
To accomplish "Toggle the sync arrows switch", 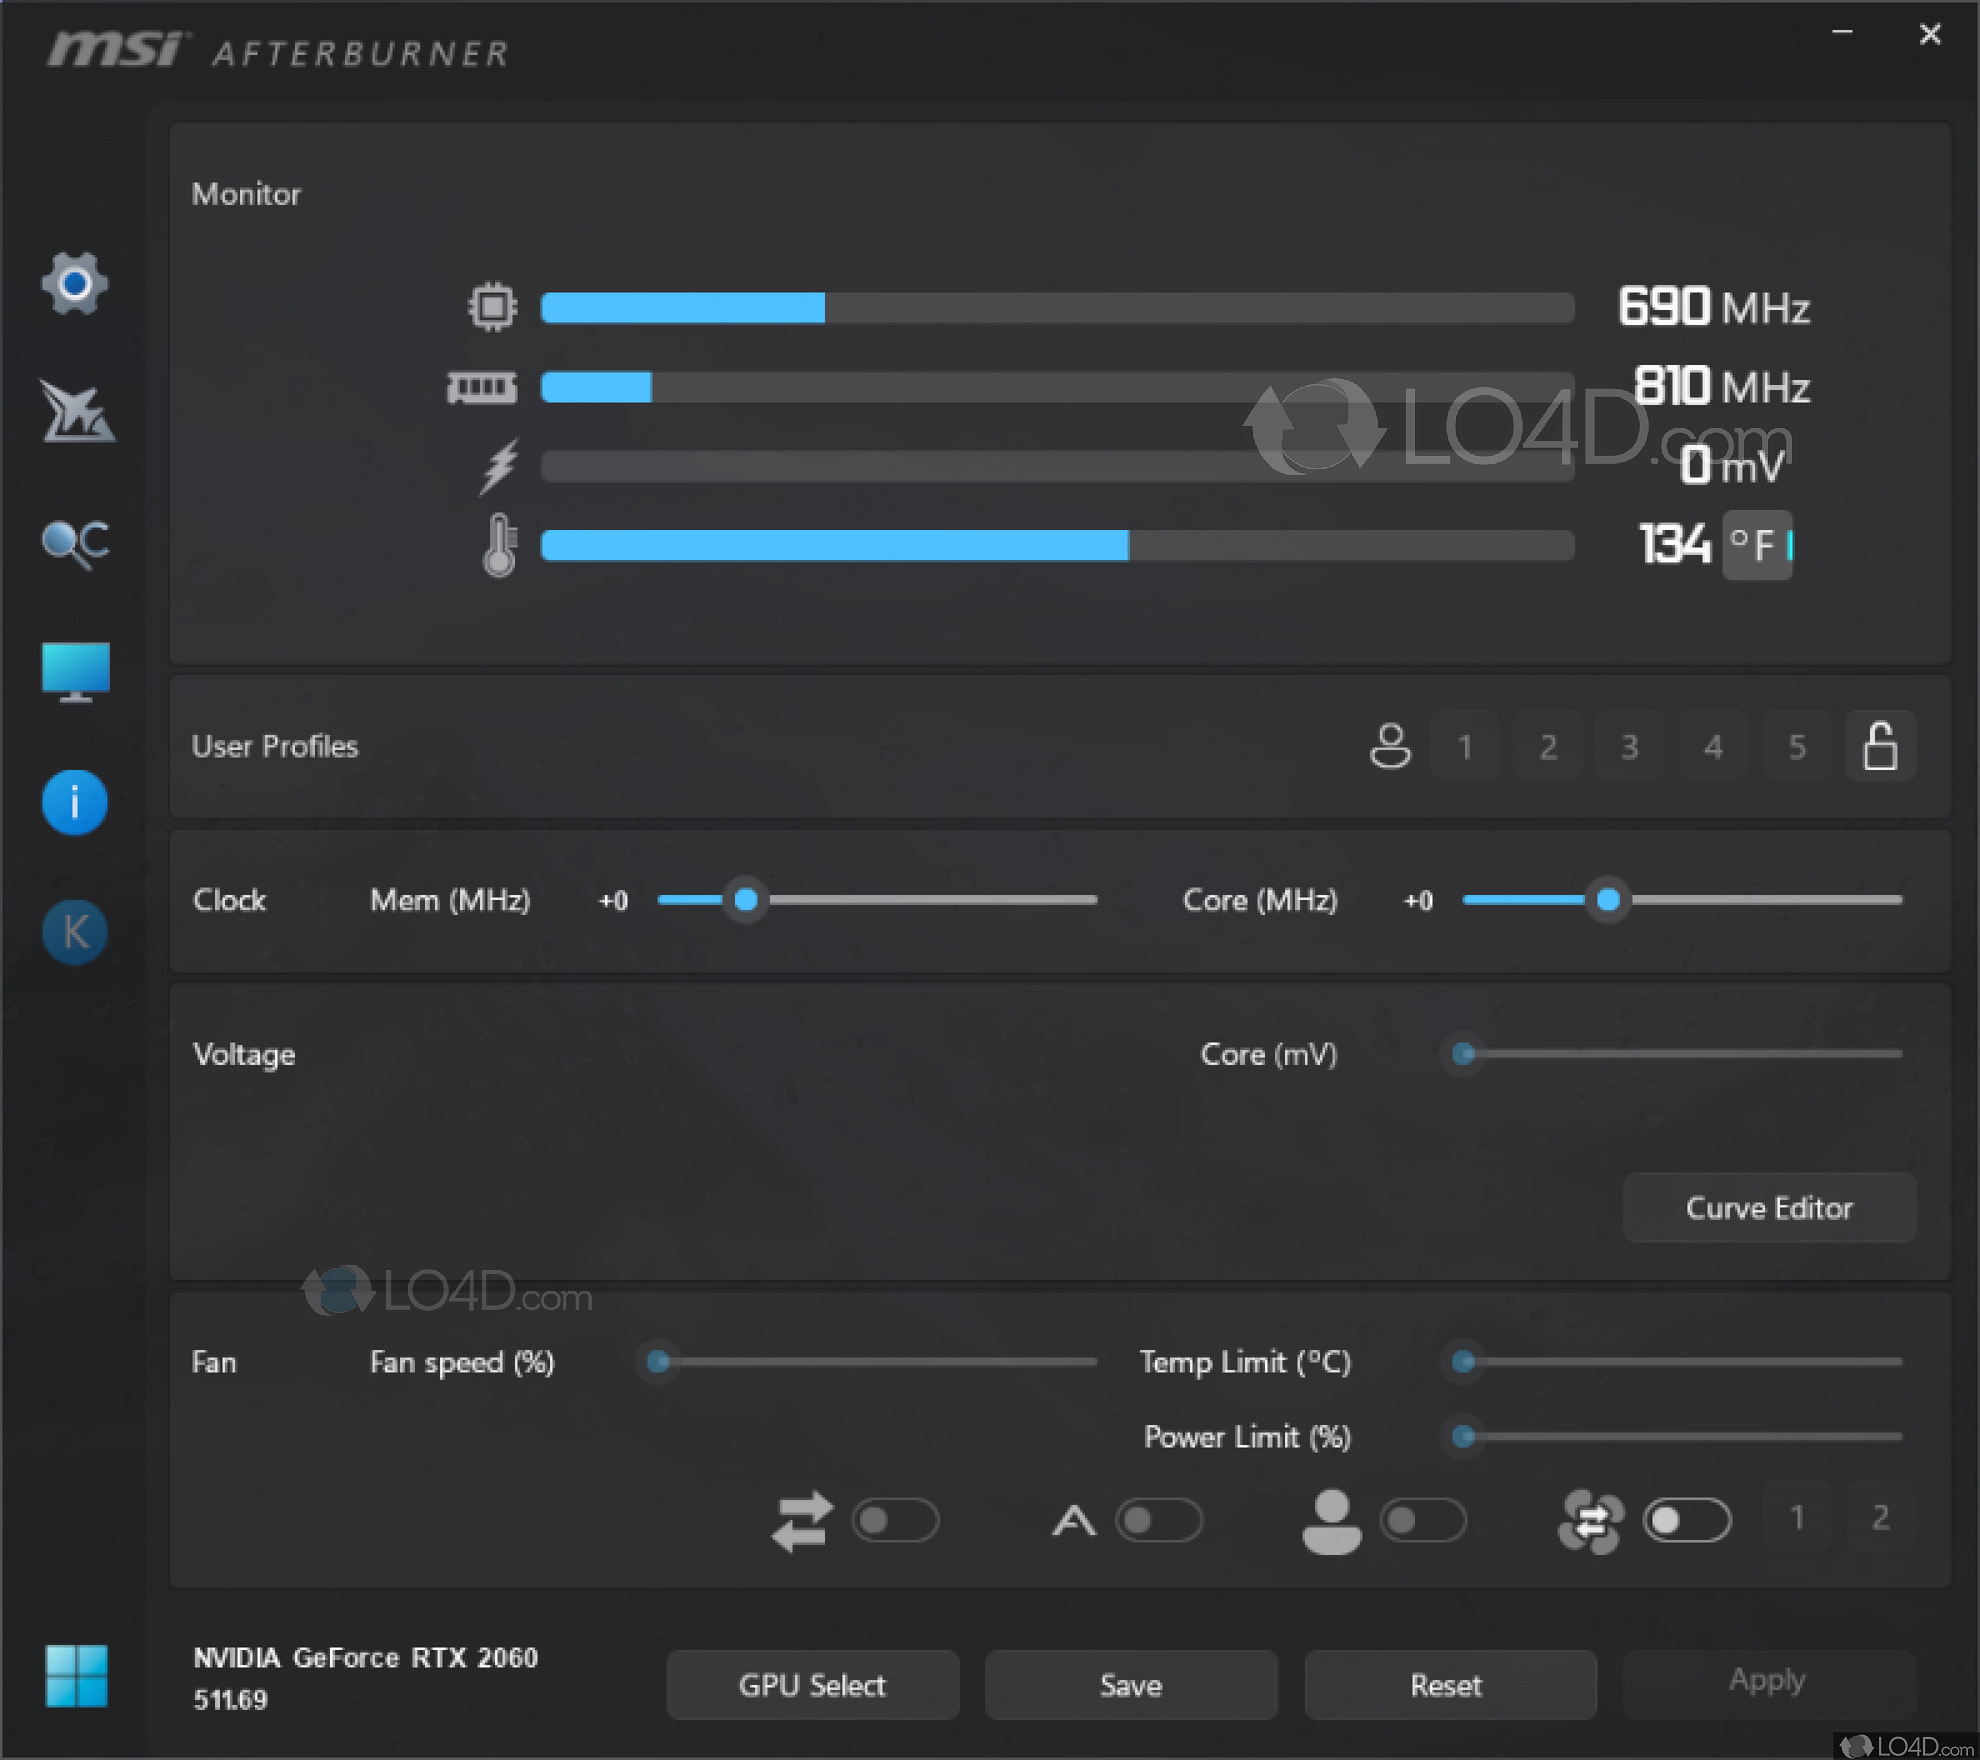I will point(894,1520).
